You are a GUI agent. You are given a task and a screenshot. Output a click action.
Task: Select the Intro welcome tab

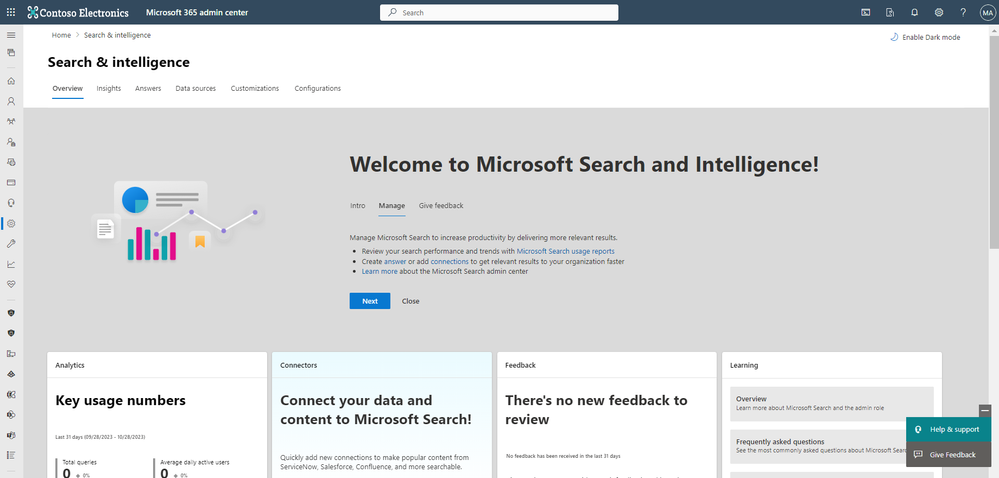pyautogui.click(x=358, y=206)
